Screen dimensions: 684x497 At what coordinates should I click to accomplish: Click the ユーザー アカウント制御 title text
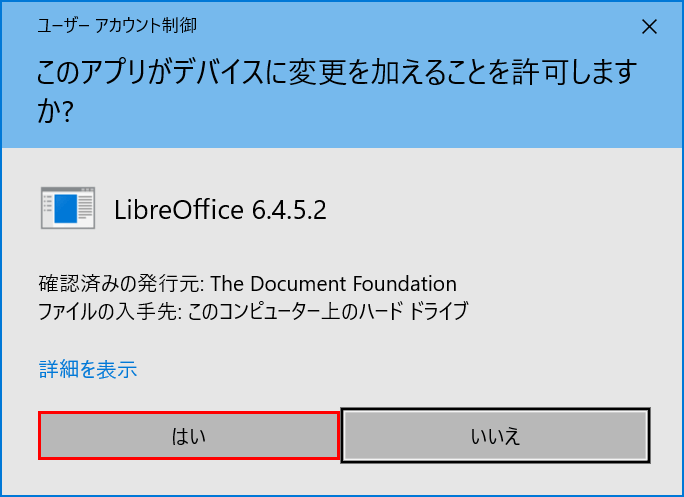point(109,27)
